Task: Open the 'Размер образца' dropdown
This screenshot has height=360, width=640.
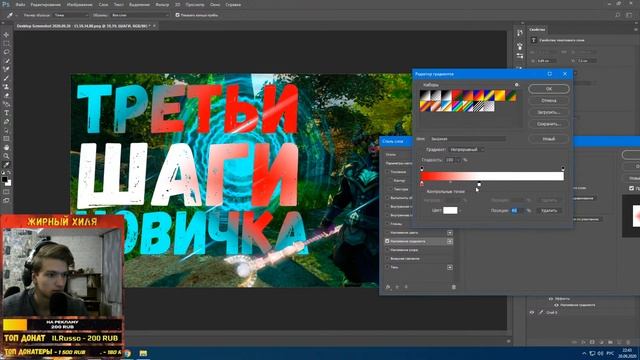Action: [71, 15]
